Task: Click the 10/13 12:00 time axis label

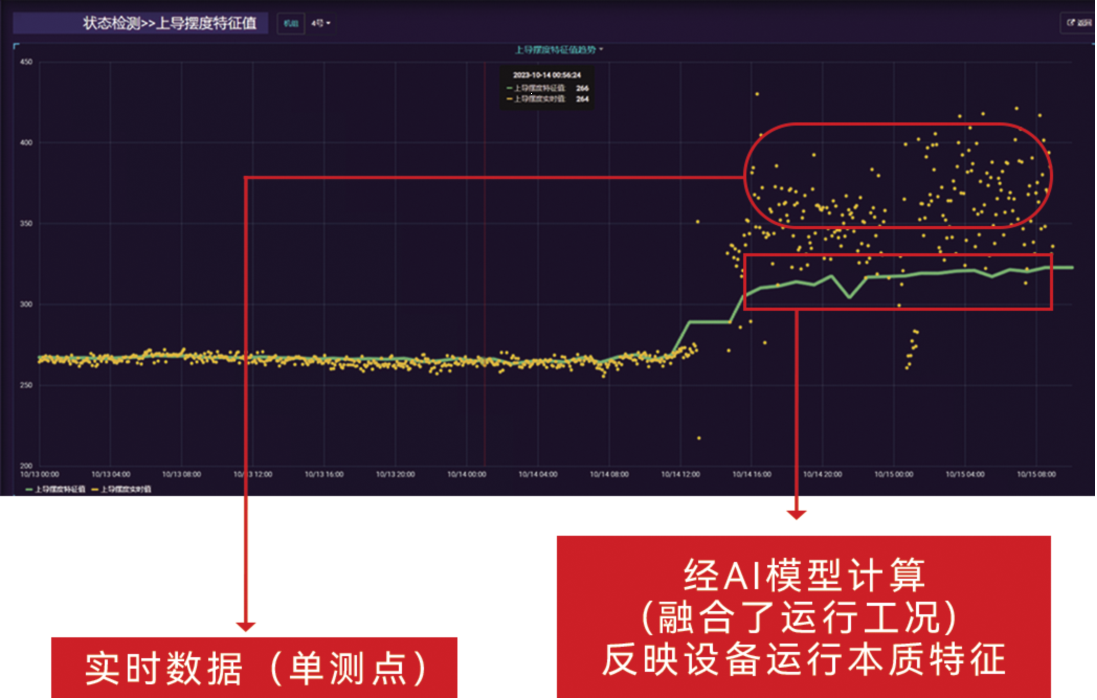Action: [252, 475]
